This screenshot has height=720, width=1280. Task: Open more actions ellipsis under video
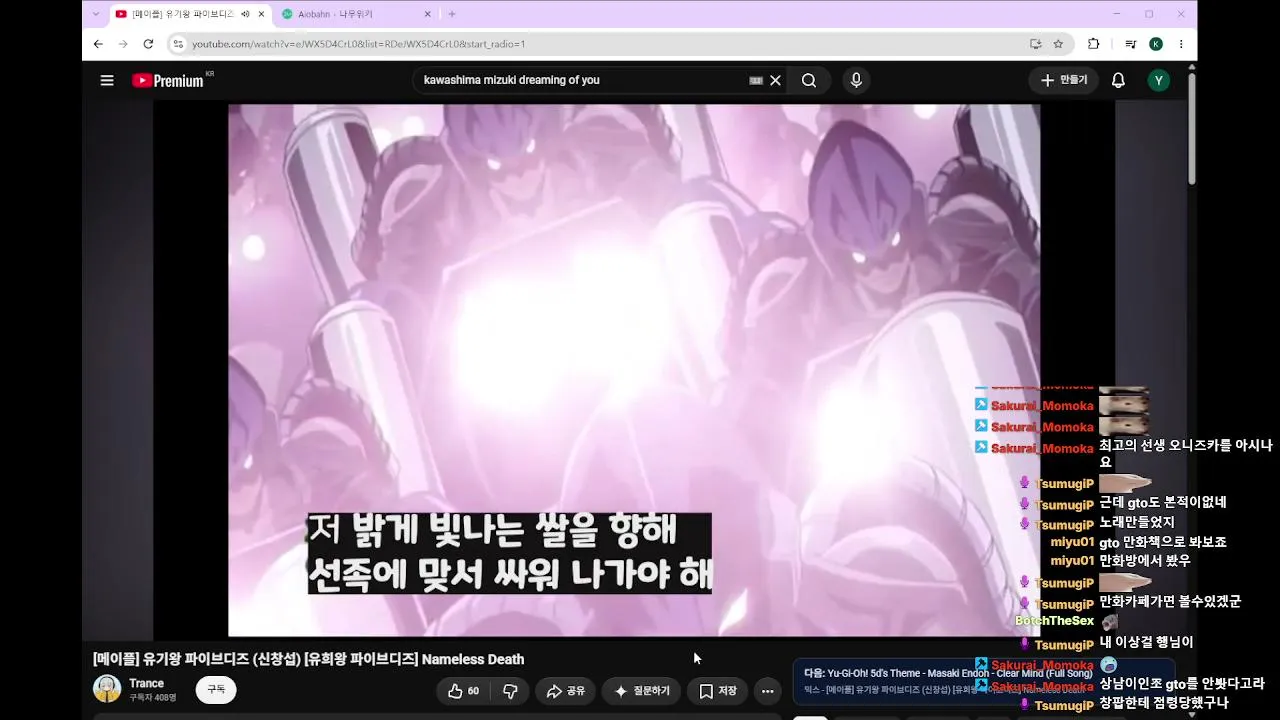click(x=767, y=691)
